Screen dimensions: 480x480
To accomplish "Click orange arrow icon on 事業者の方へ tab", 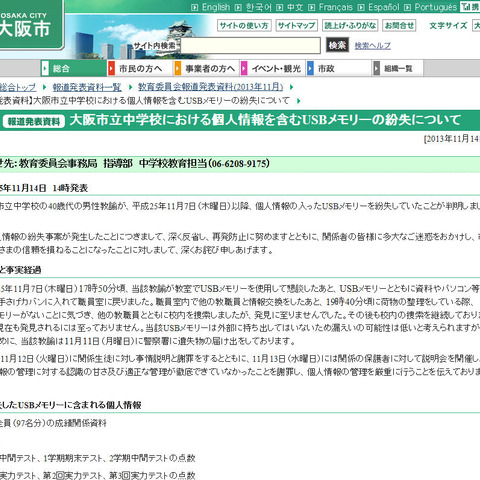I will click(178, 68).
